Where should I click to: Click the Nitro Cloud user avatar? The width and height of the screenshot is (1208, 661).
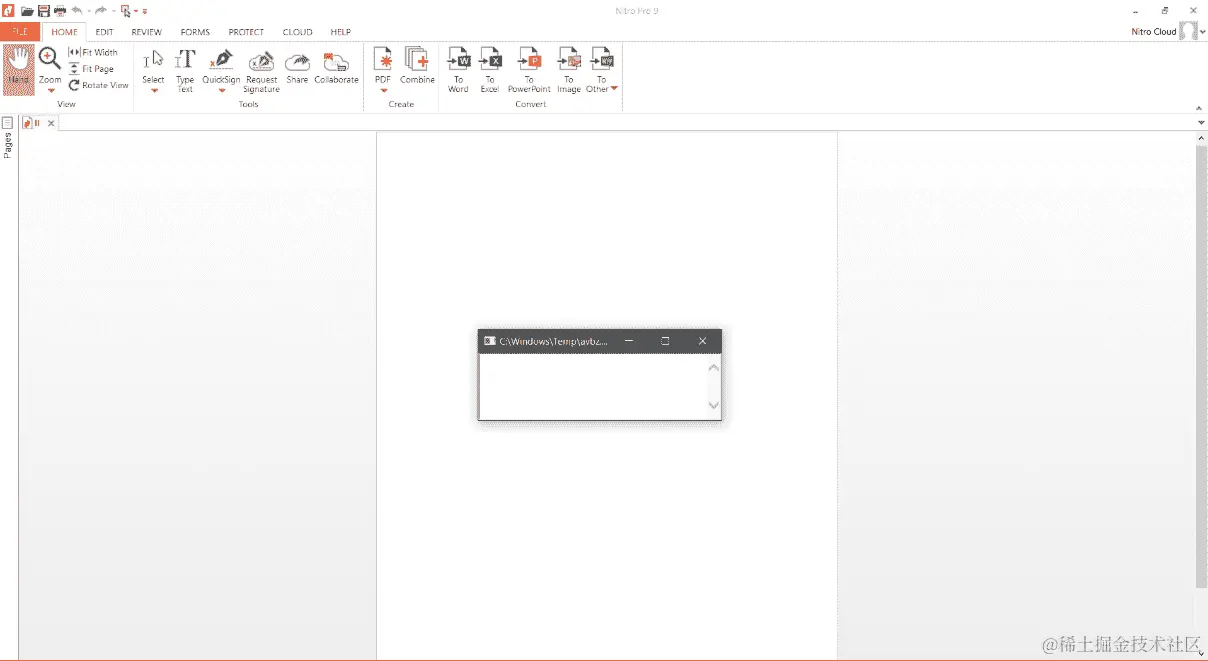1188,31
